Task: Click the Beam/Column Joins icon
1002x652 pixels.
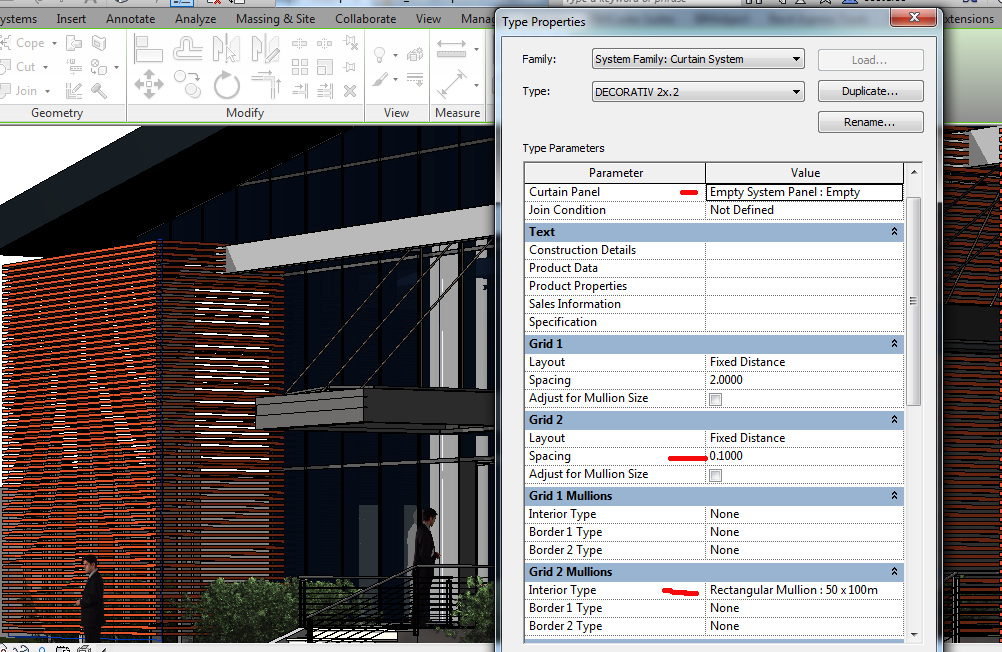Action: click(74, 66)
